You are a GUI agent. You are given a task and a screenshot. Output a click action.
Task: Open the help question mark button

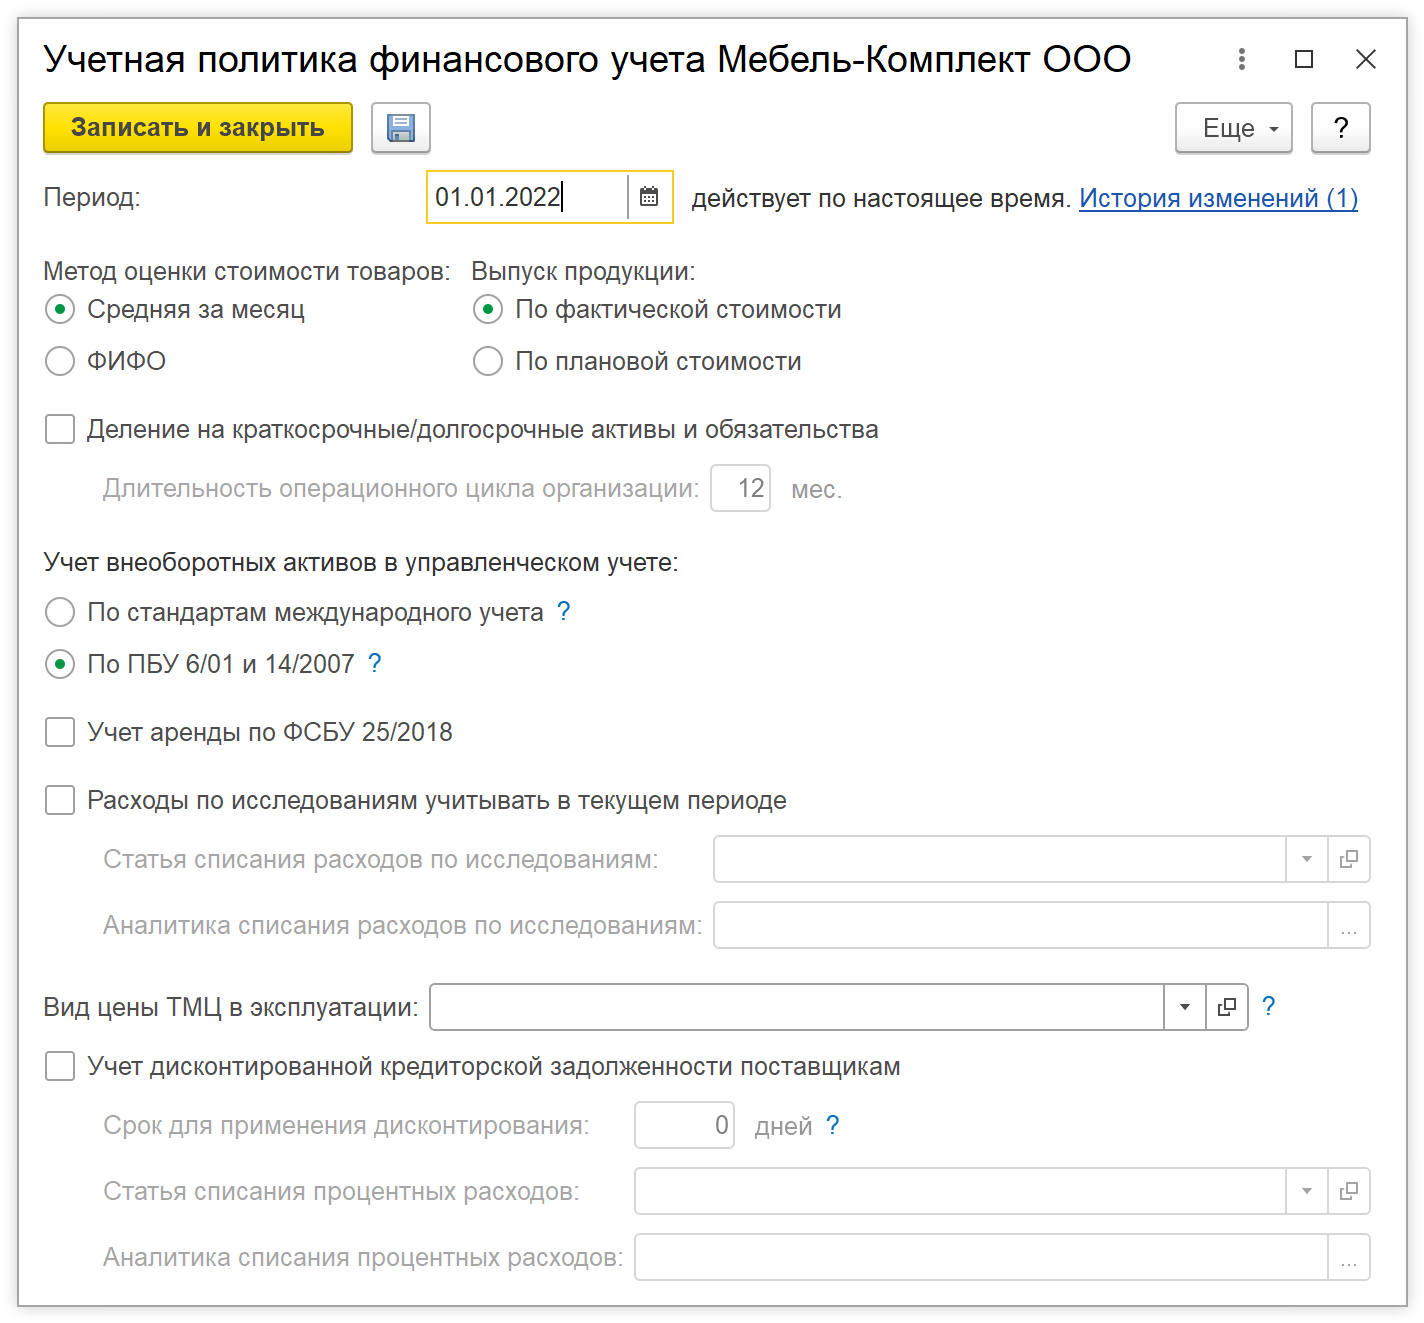pyautogui.click(x=1340, y=128)
